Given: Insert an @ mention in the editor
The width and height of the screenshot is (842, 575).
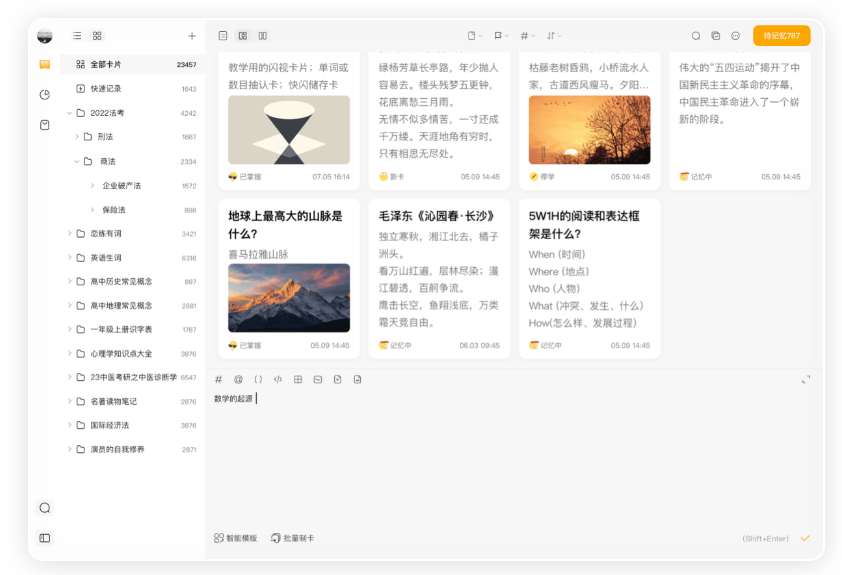Looking at the screenshot, I should coord(238,380).
